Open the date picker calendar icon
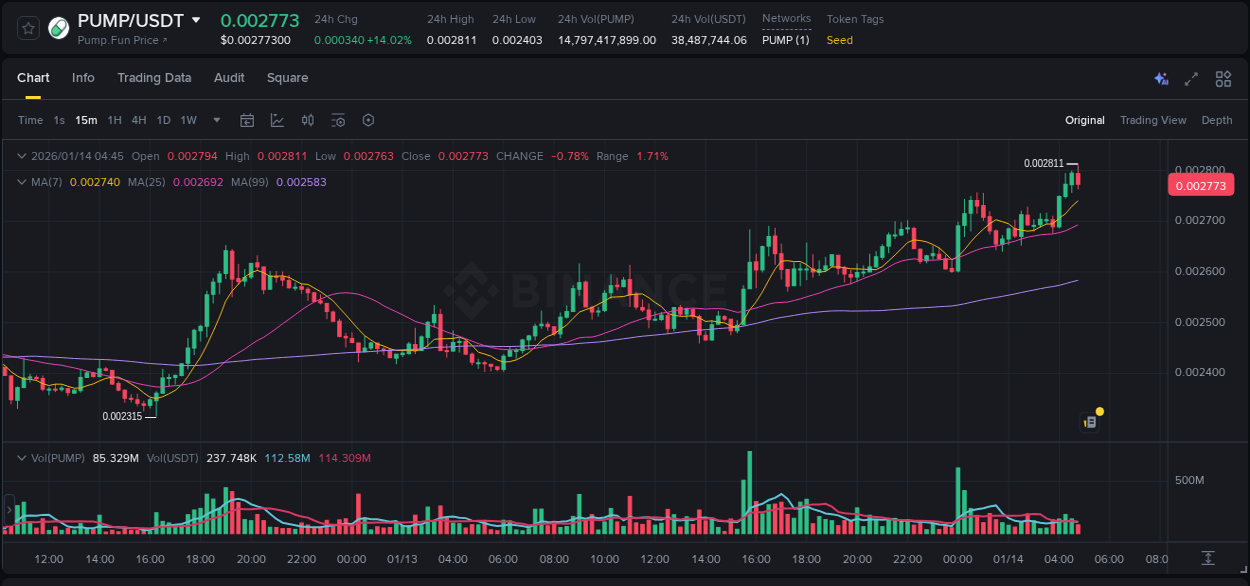This screenshot has width=1250, height=586. pos(247,119)
